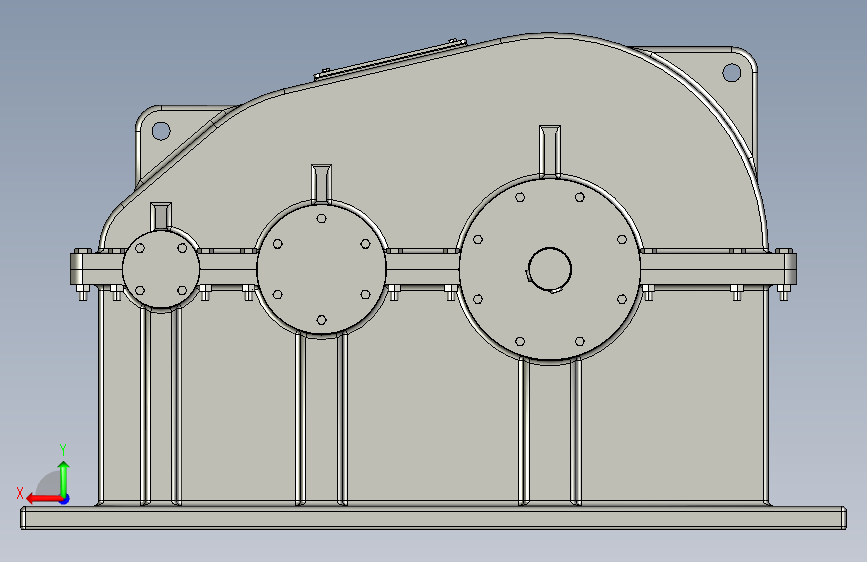The width and height of the screenshot is (867, 562).
Task: Select the inspection cover plate on the sloped top
Action: pos(390,60)
